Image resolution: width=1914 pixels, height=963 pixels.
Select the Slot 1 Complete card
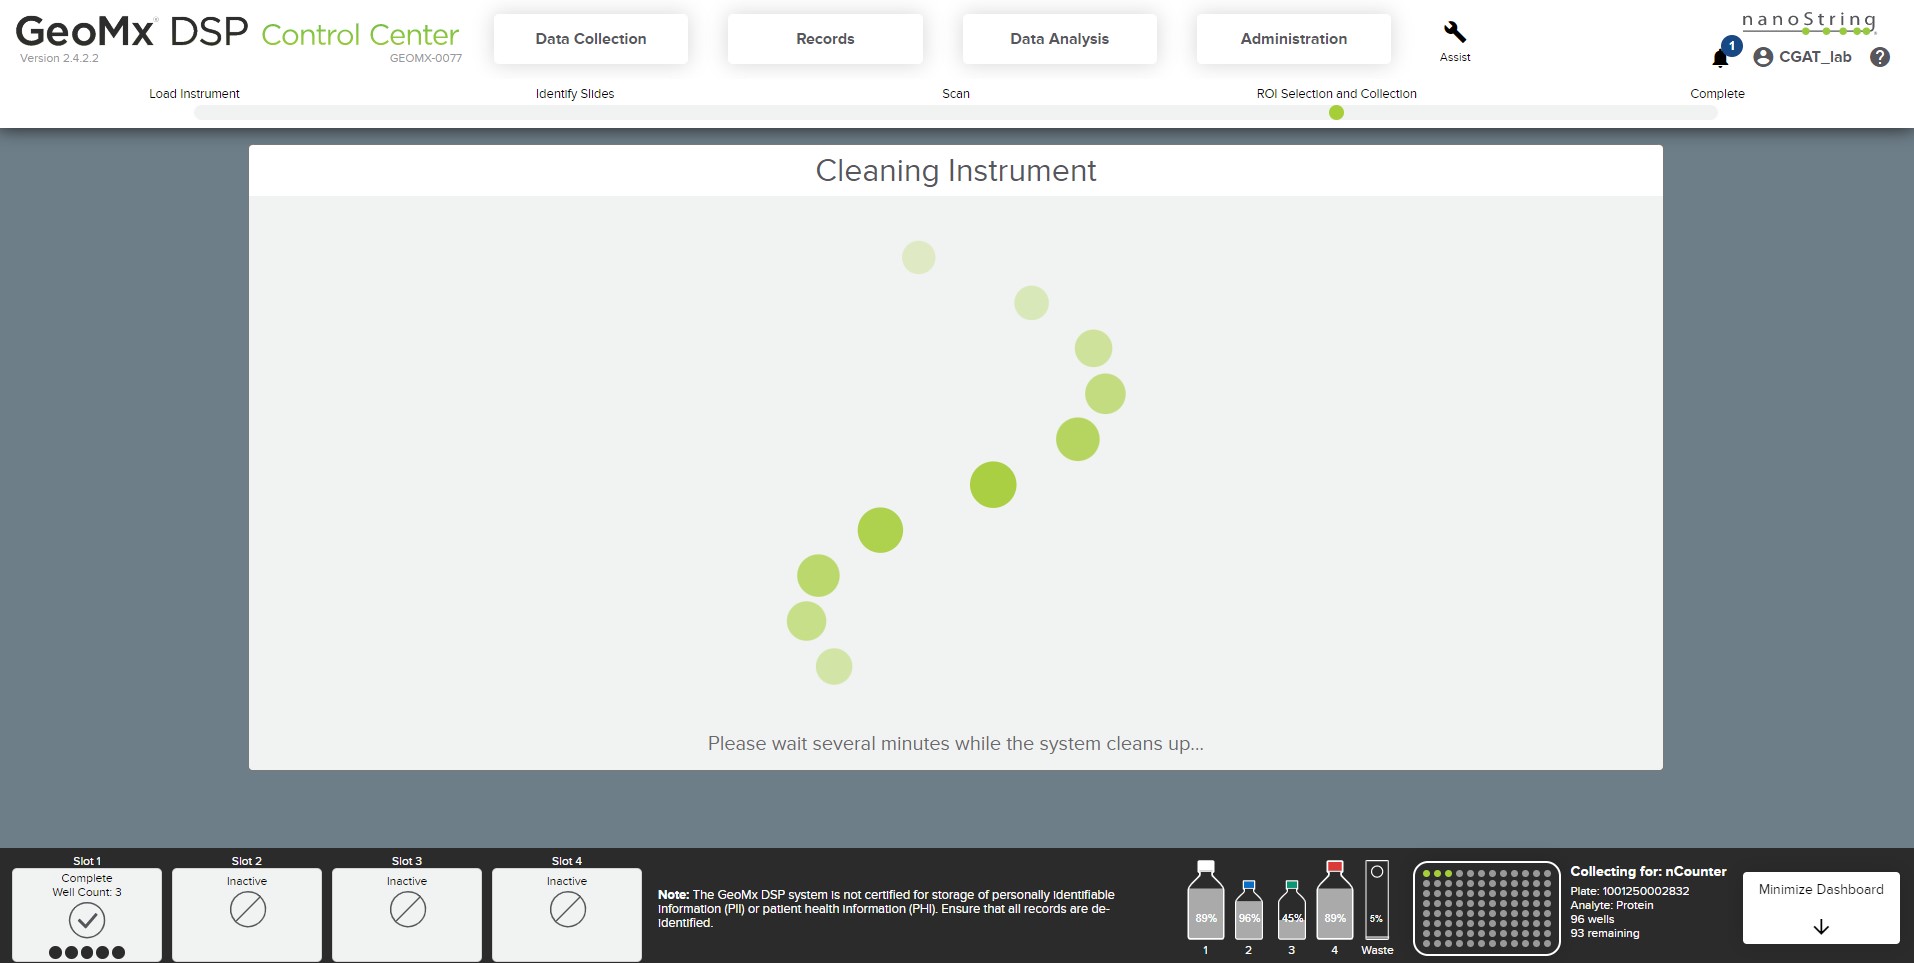click(x=87, y=914)
